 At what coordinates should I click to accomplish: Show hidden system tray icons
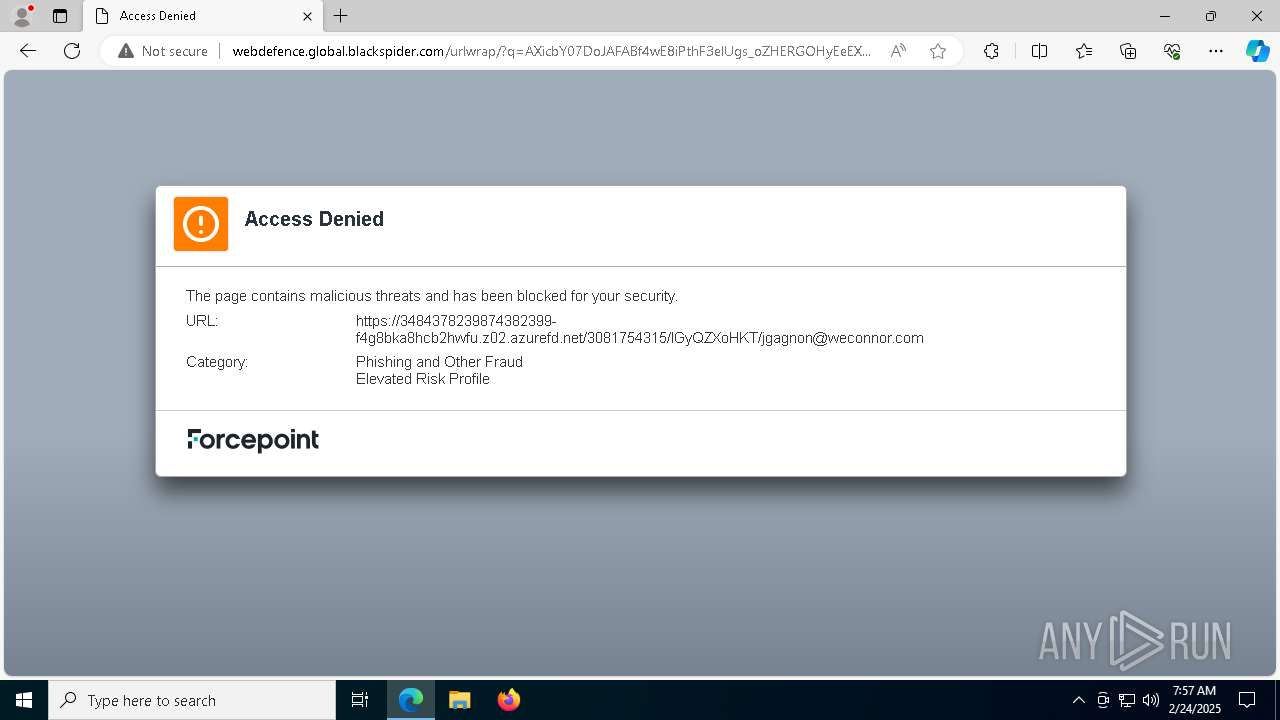pyautogui.click(x=1078, y=700)
